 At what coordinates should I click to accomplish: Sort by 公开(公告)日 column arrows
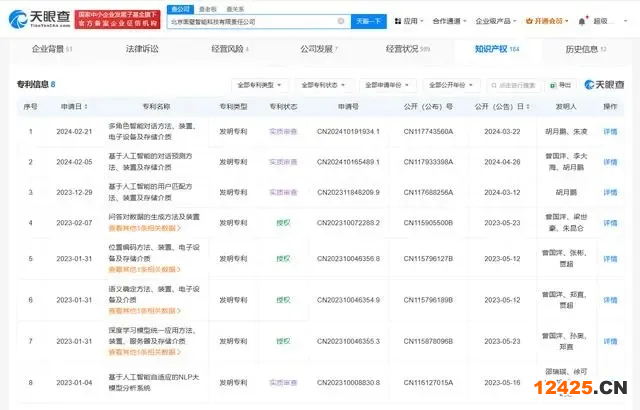528,106
